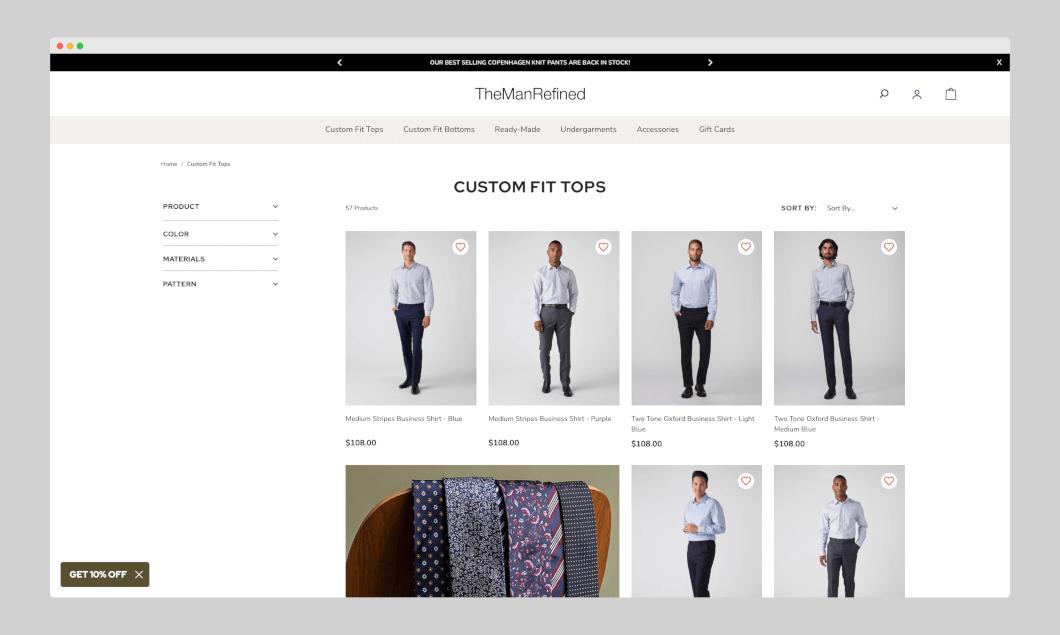Close the Get 10% Off popup
Viewport: 1060px width, 635px height.
(139, 574)
